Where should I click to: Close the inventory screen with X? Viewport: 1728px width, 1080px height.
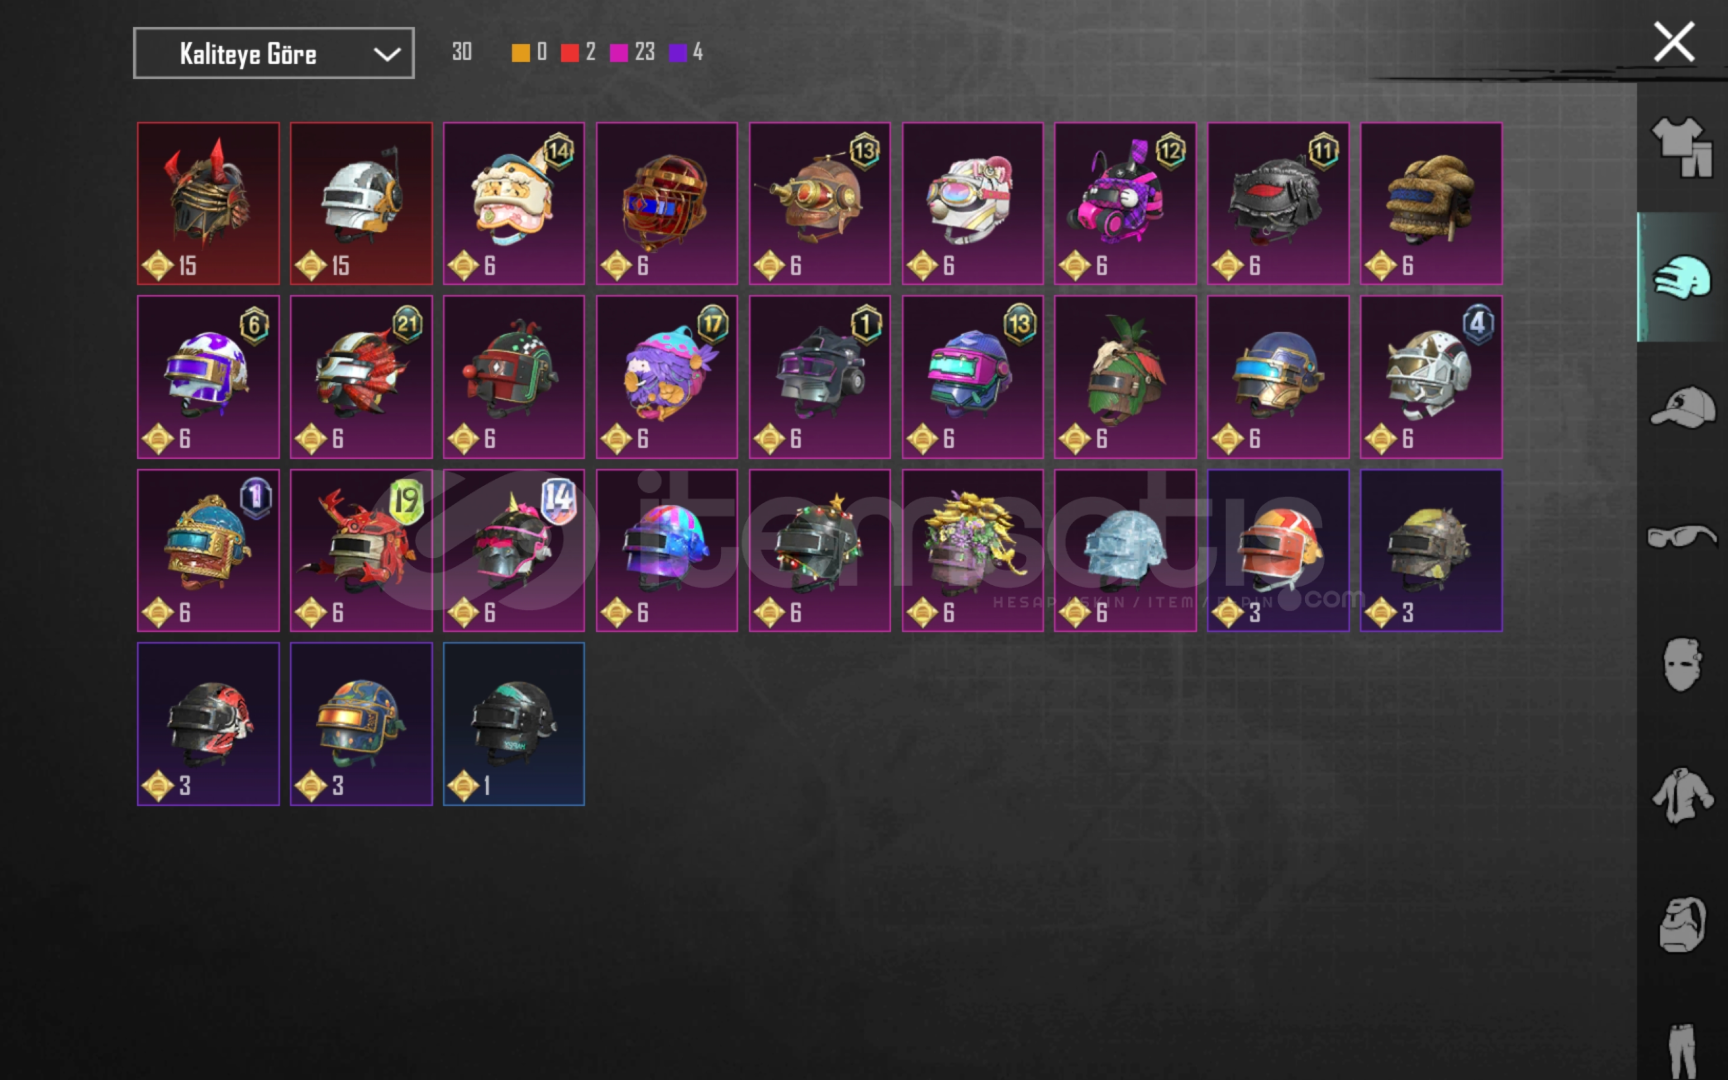click(1674, 43)
